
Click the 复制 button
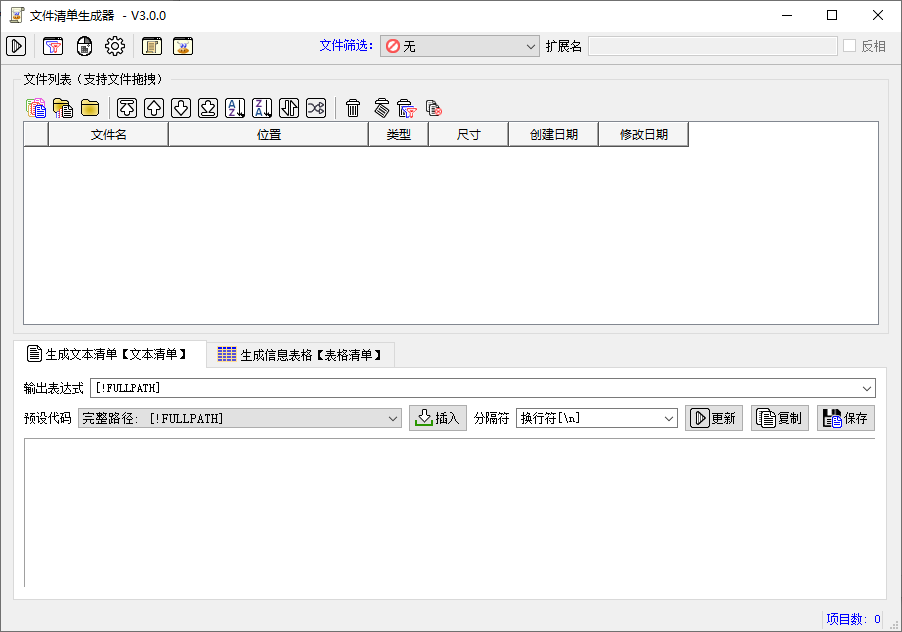(779, 419)
